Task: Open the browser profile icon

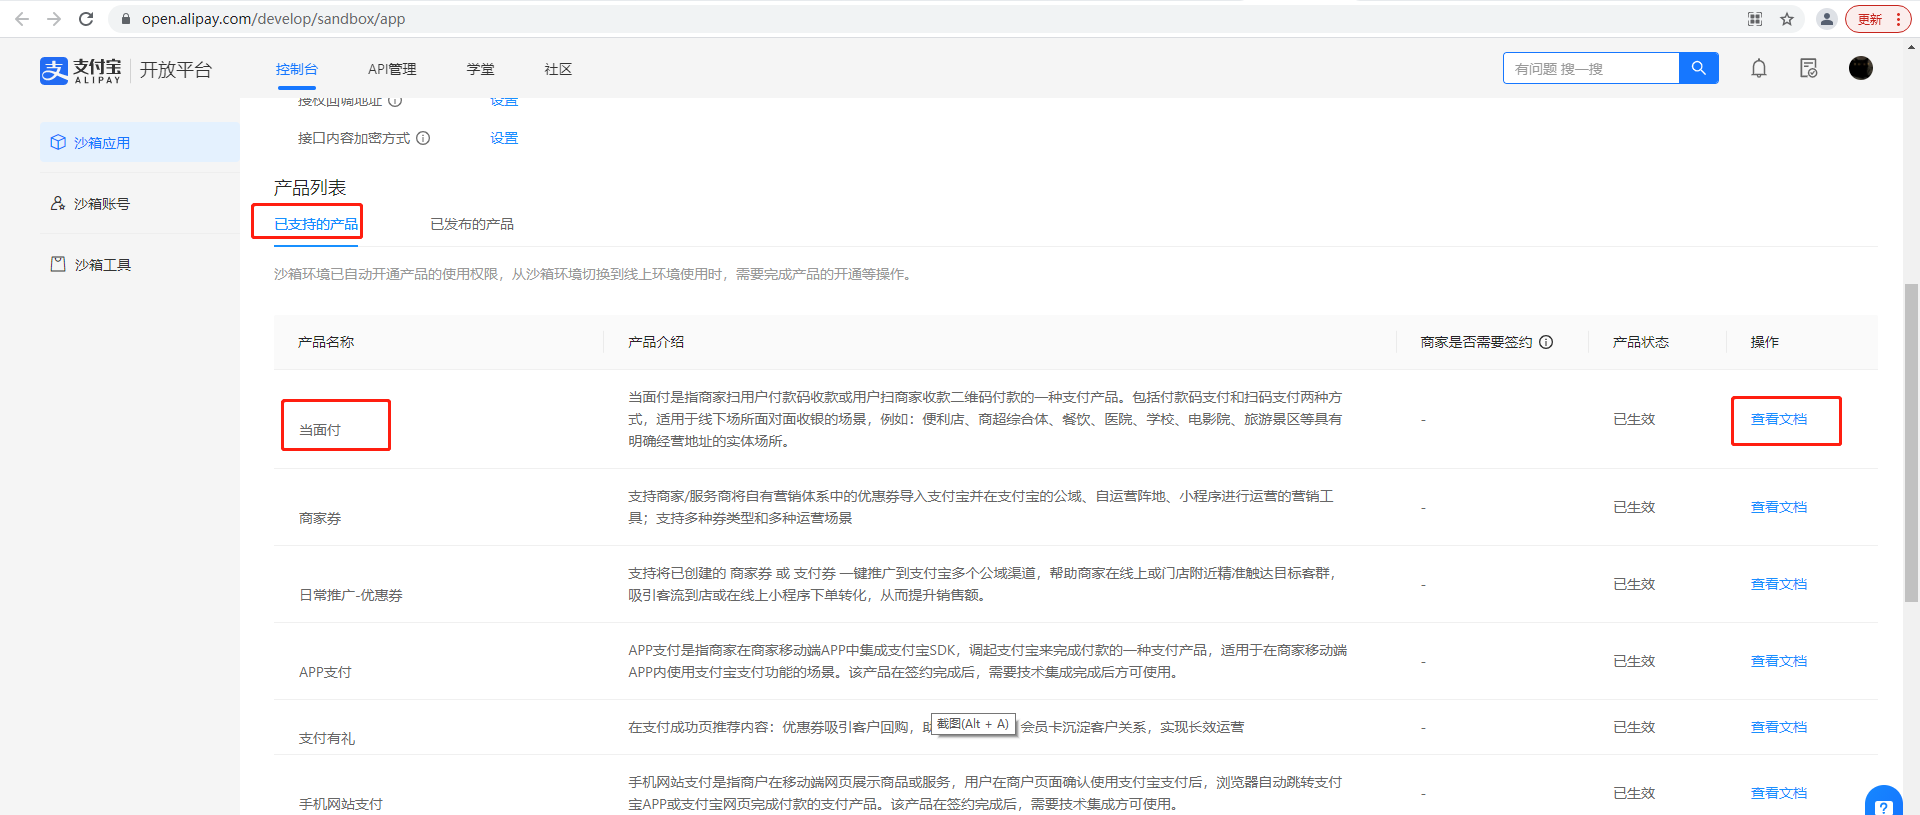Action: [1826, 19]
